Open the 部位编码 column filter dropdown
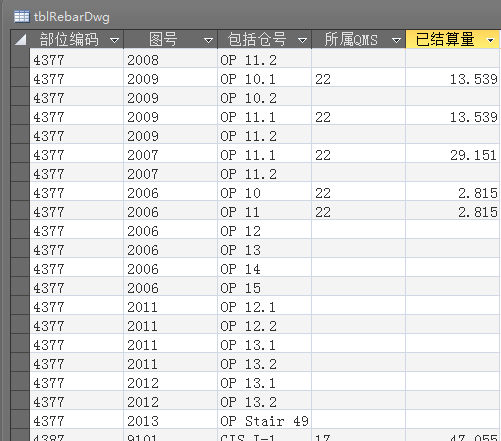The width and height of the screenshot is (501, 441). point(114,40)
